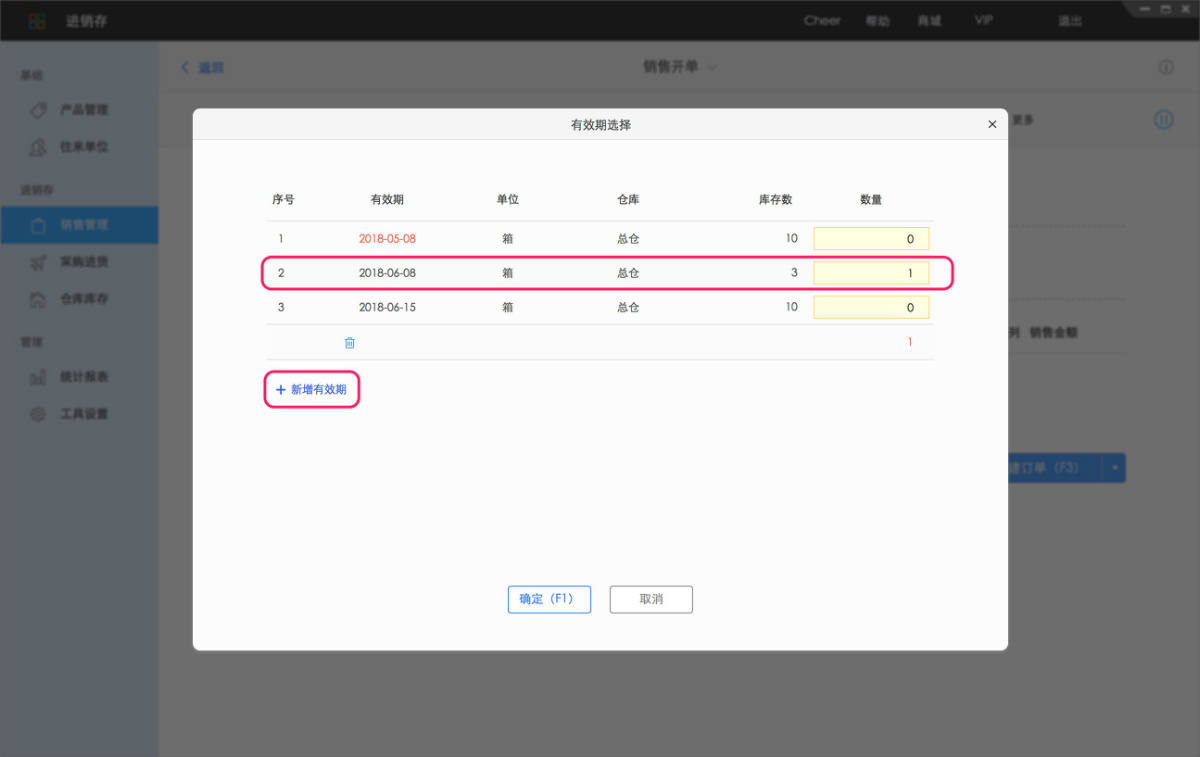Minimize the application window
Image resolution: width=1200 pixels, height=757 pixels.
point(1146,8)
